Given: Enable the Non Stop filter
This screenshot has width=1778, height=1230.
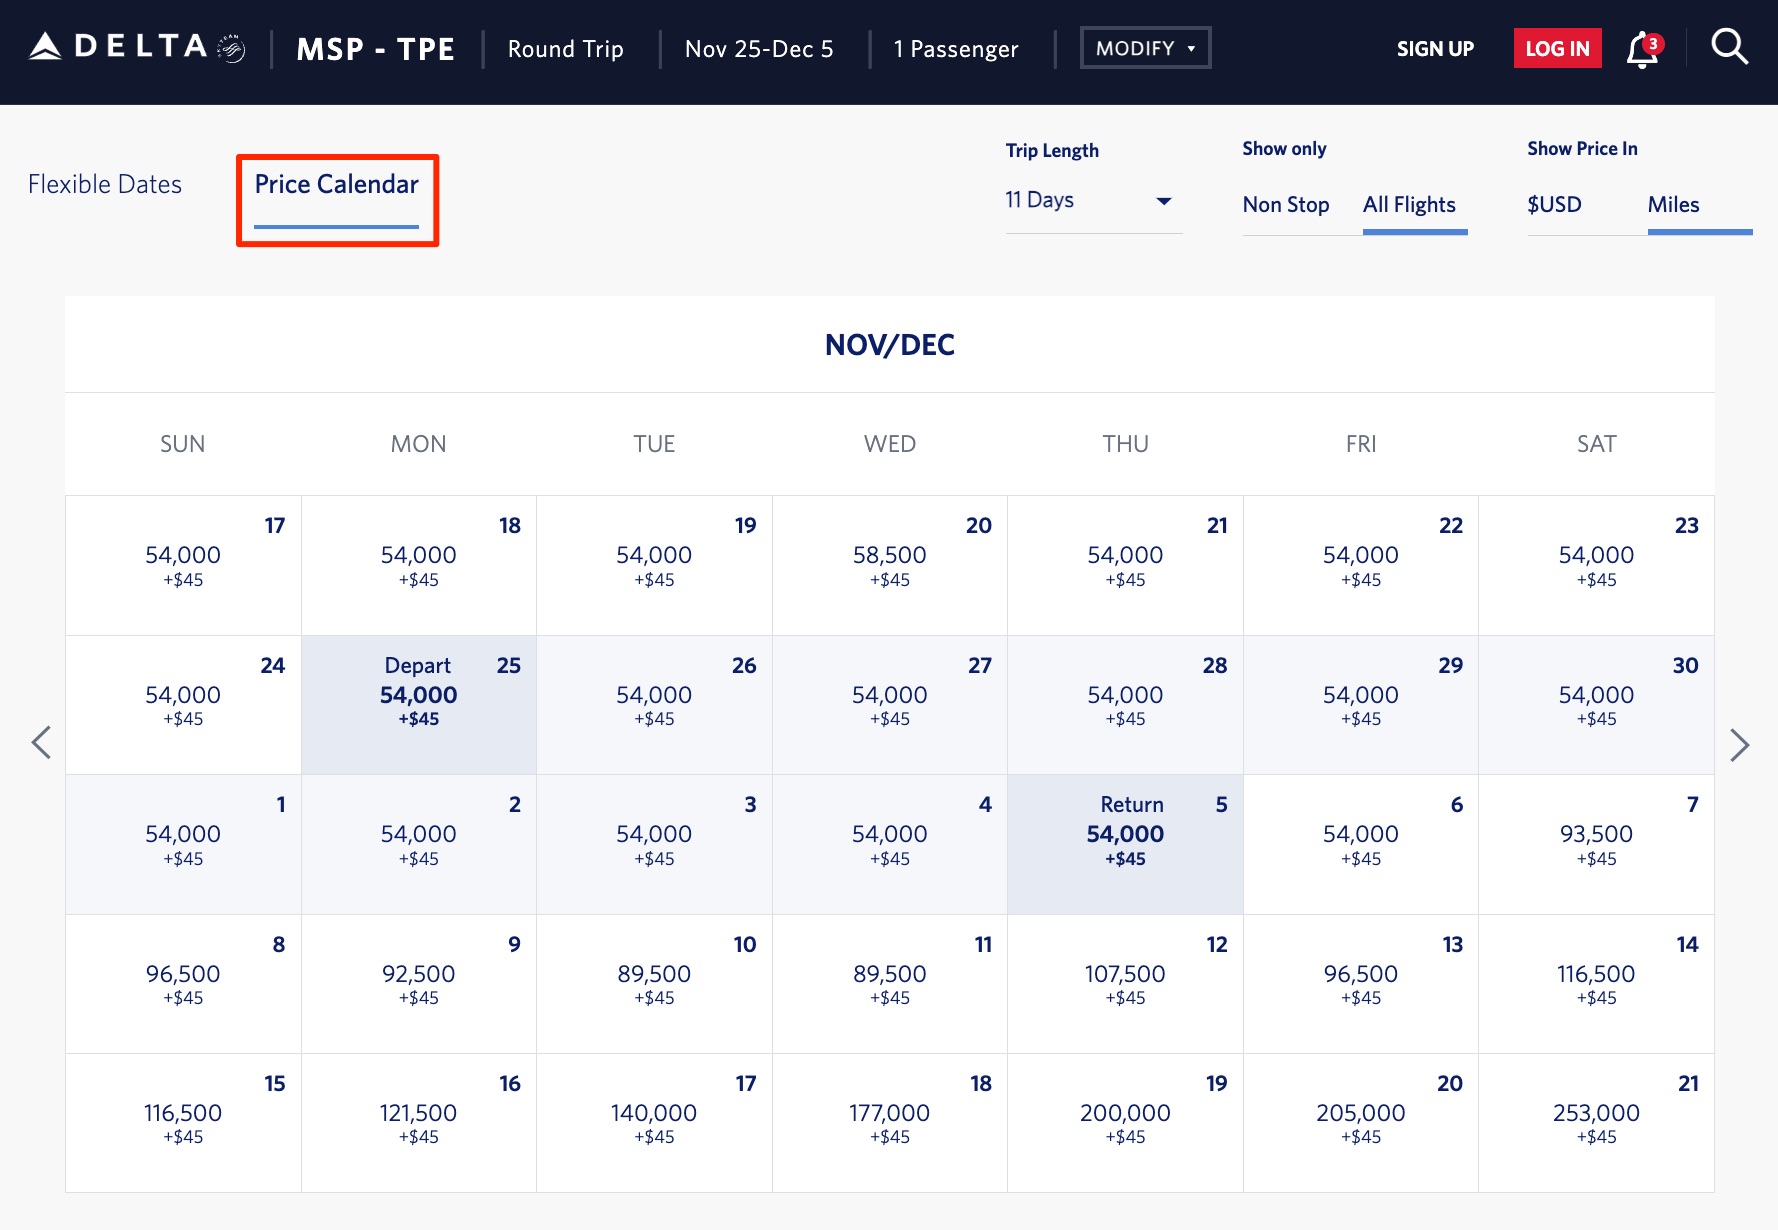Looking at the screenshot, I should (1286, 205).
